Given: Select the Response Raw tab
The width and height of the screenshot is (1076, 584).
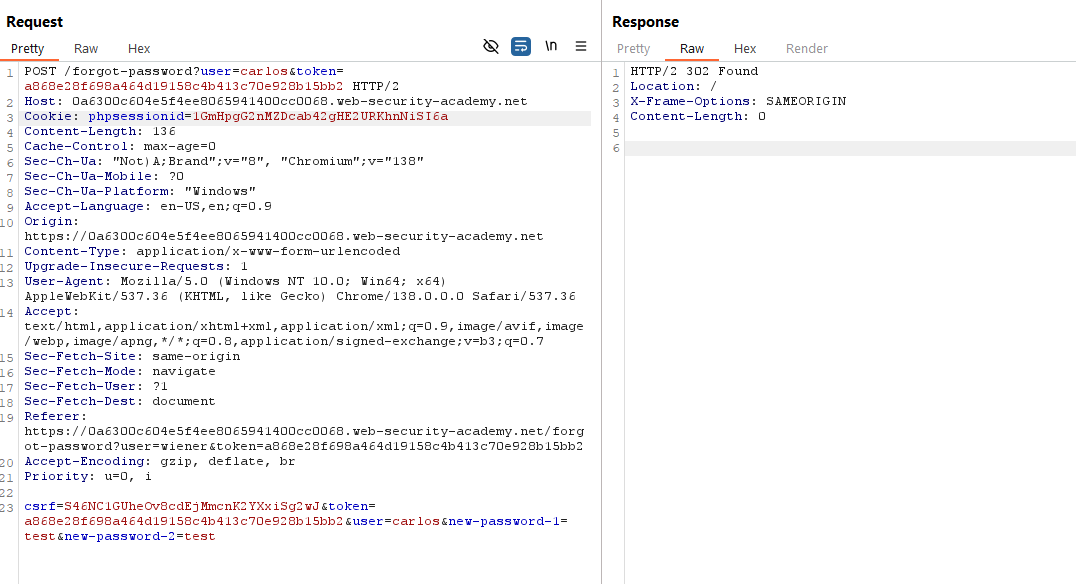Looking at the screenshot, I should click(x=692, y=49).
